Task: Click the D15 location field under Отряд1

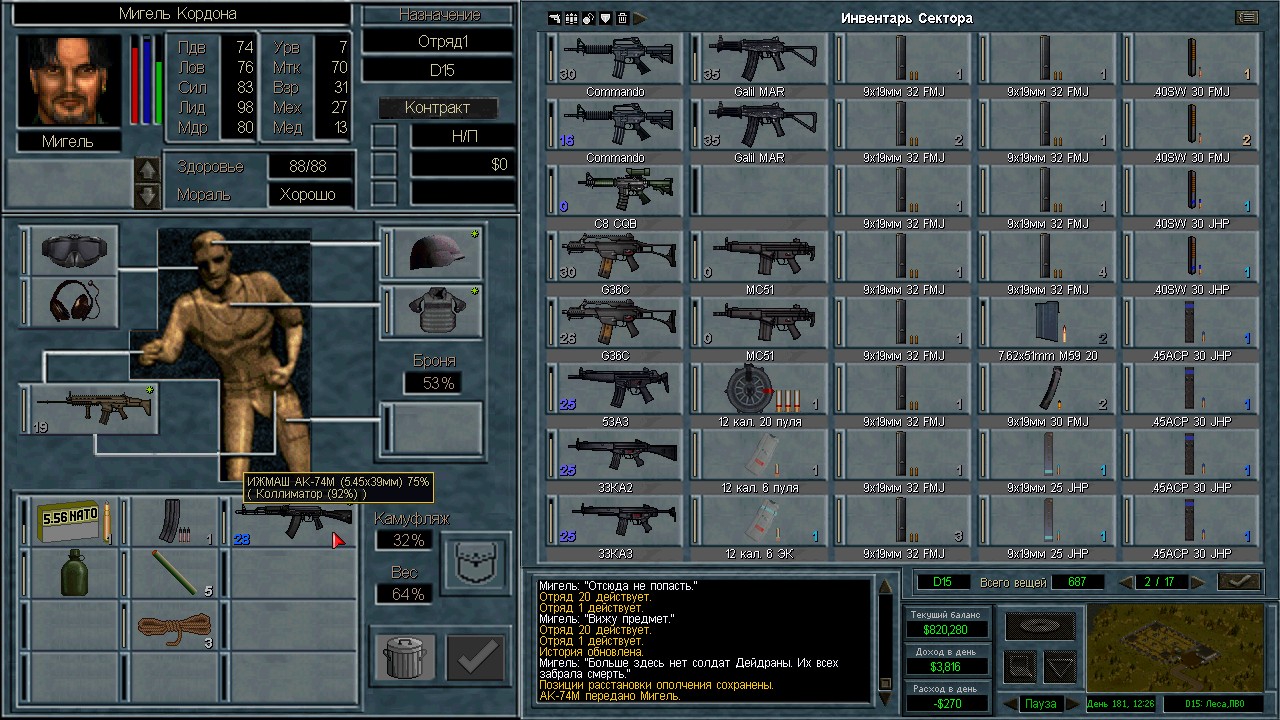Action: coord(439,71)
